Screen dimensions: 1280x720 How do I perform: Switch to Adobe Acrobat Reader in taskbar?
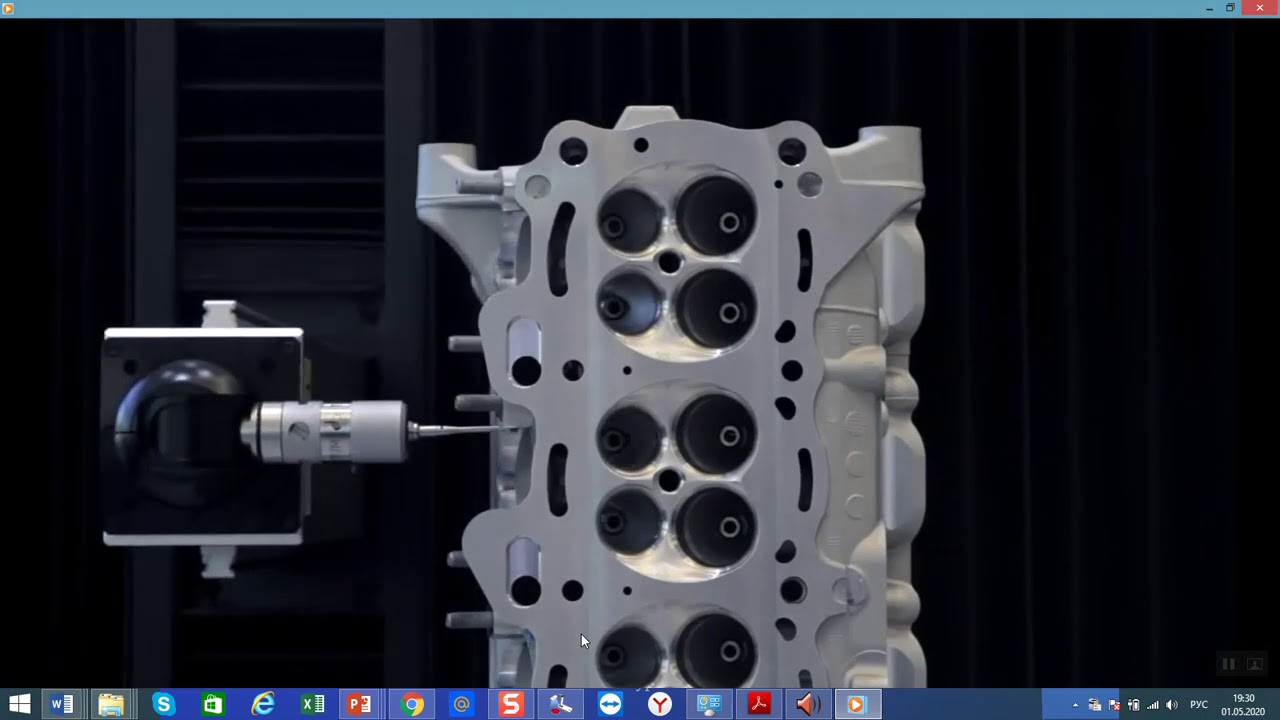pyautogui.click(x=759, y=705)
